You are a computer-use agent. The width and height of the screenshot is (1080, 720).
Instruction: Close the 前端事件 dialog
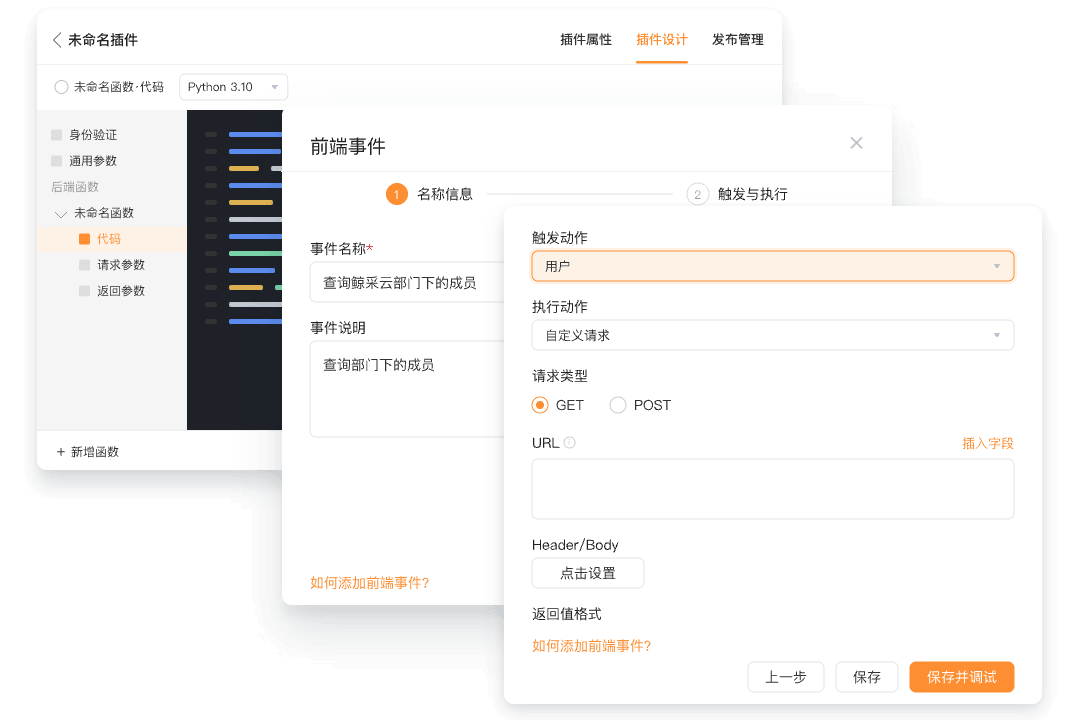point(856,143)
